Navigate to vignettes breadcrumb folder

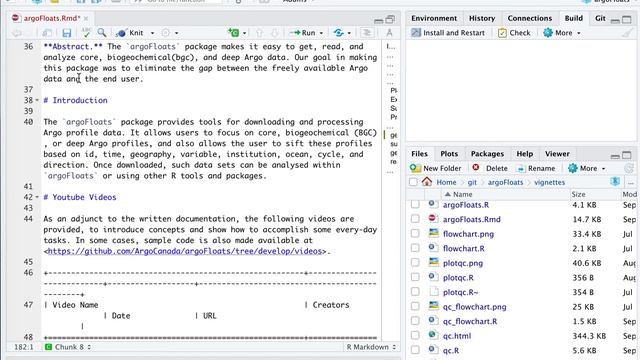pos(549,182)
